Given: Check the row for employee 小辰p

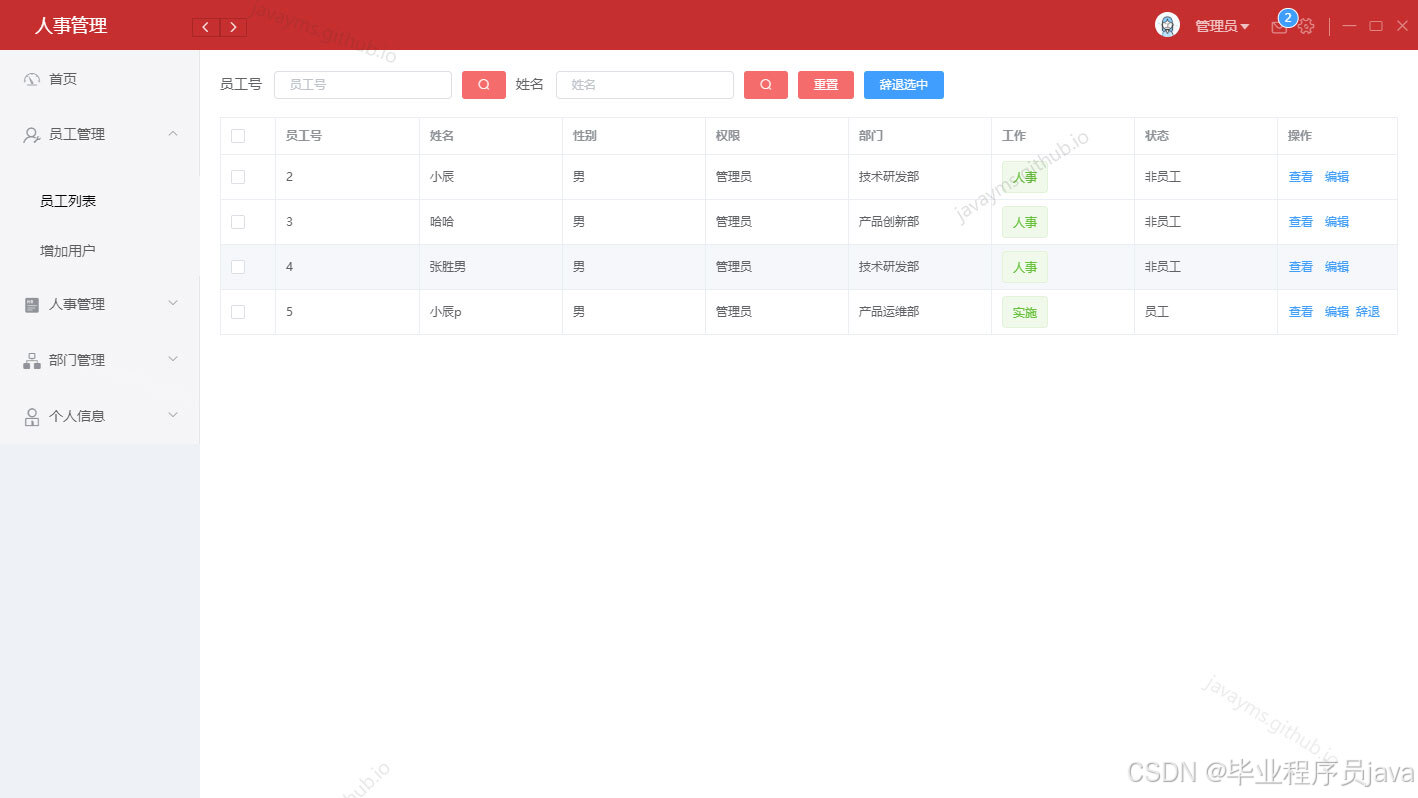Looking at the screenshot, I should (238, 312).
